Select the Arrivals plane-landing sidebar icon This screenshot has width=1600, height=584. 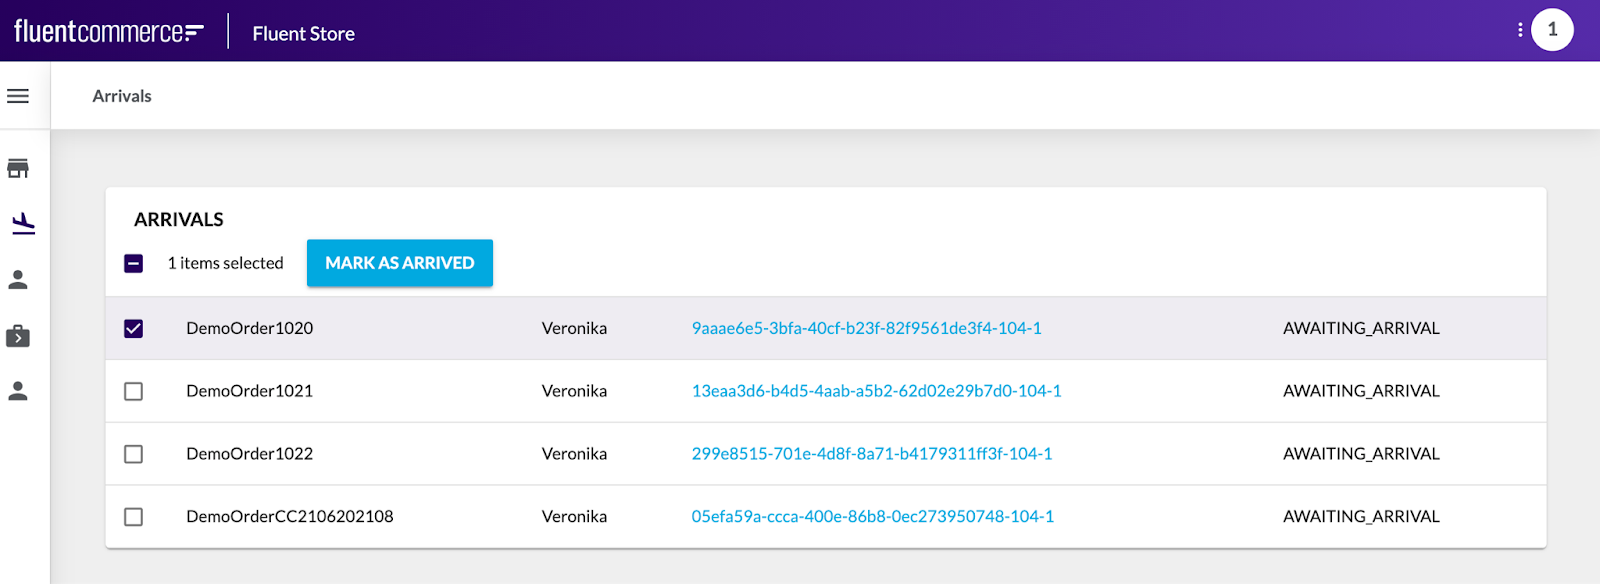pyautogui.click(x=23, y=224)
